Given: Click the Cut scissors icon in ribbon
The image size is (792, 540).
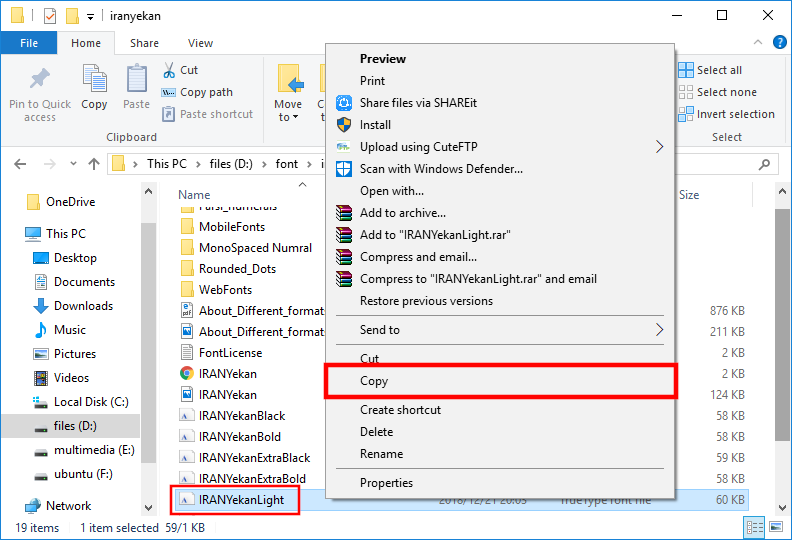Looking at the screenshot, I should point(170,70).
